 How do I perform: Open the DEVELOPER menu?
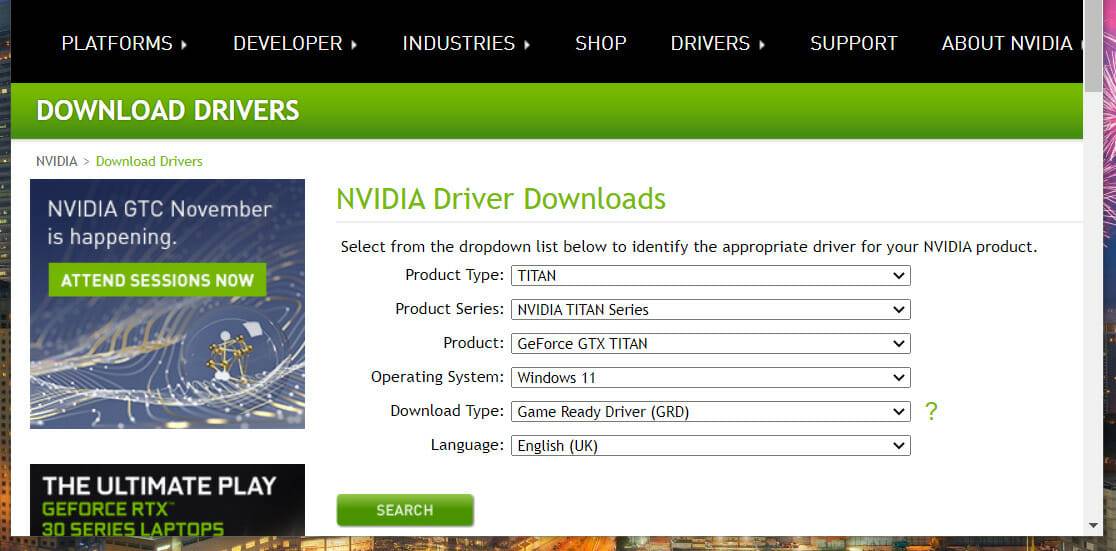(x=295, y=44)
